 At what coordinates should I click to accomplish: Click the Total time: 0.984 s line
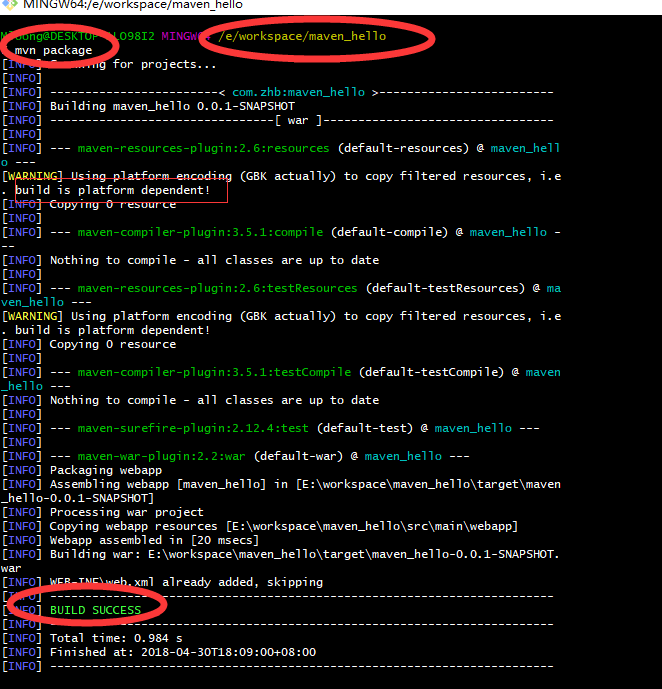point(116,638)
